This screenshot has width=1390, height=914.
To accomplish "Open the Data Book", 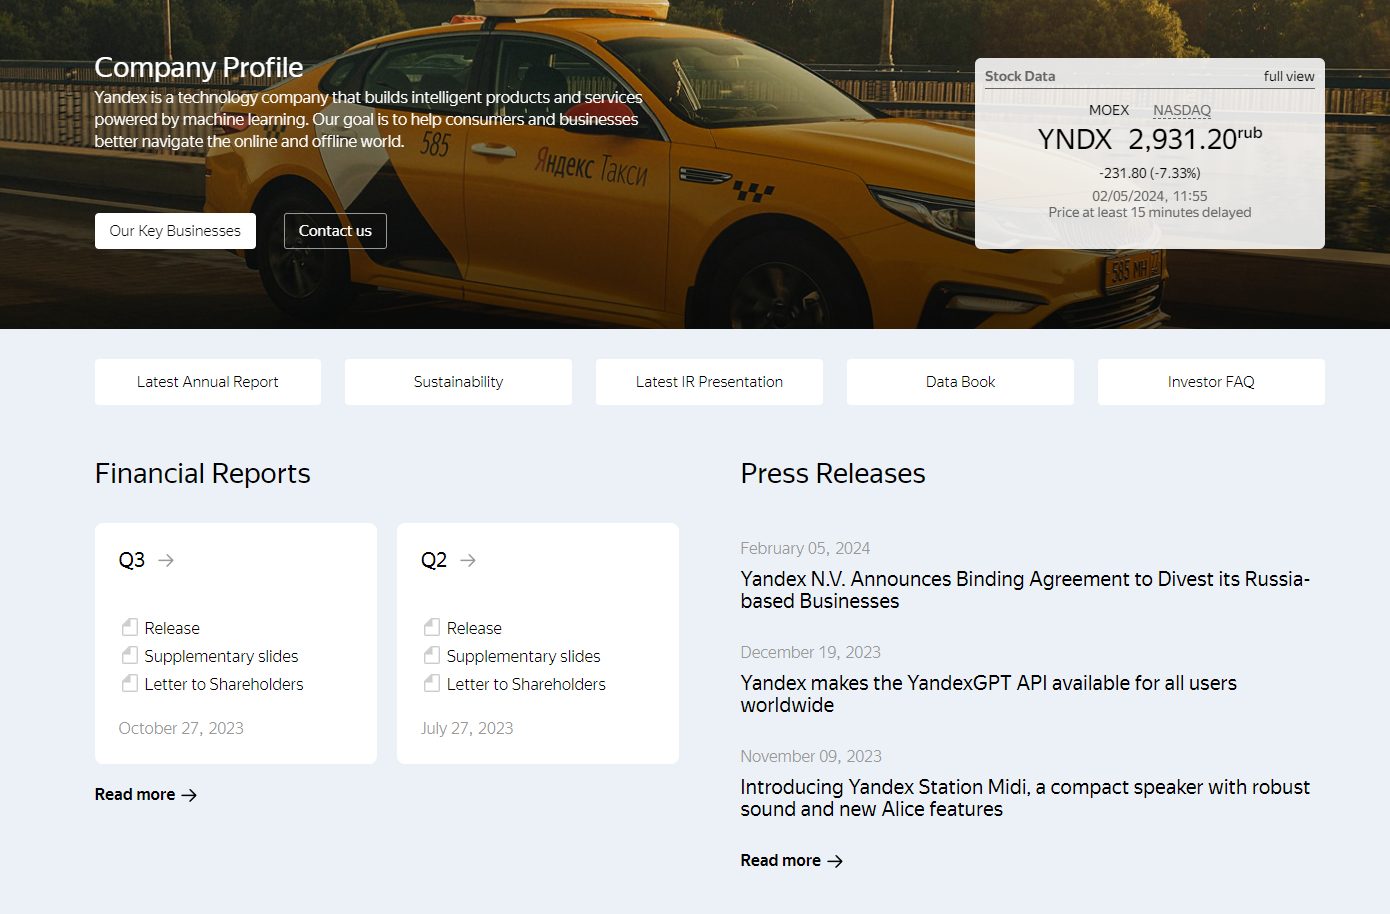I will coord(960,382).
